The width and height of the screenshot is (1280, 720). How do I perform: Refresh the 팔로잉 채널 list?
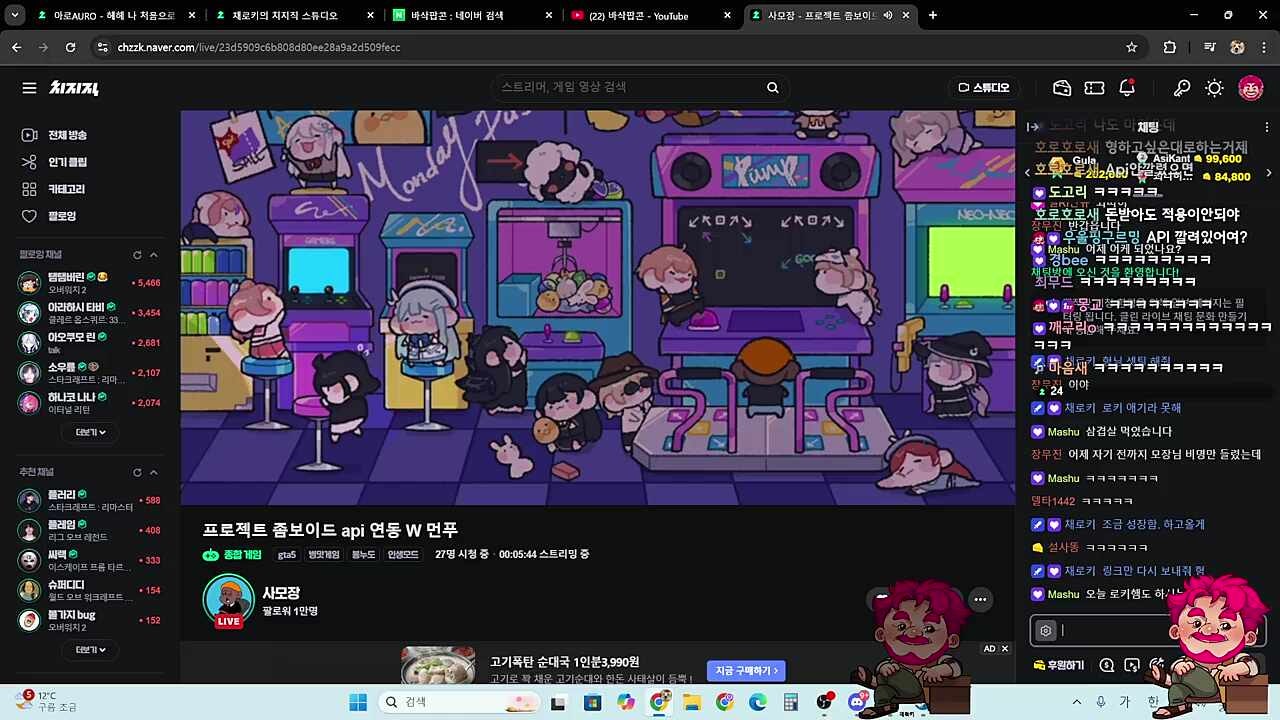pyautogui.click(x=137, y=255)
